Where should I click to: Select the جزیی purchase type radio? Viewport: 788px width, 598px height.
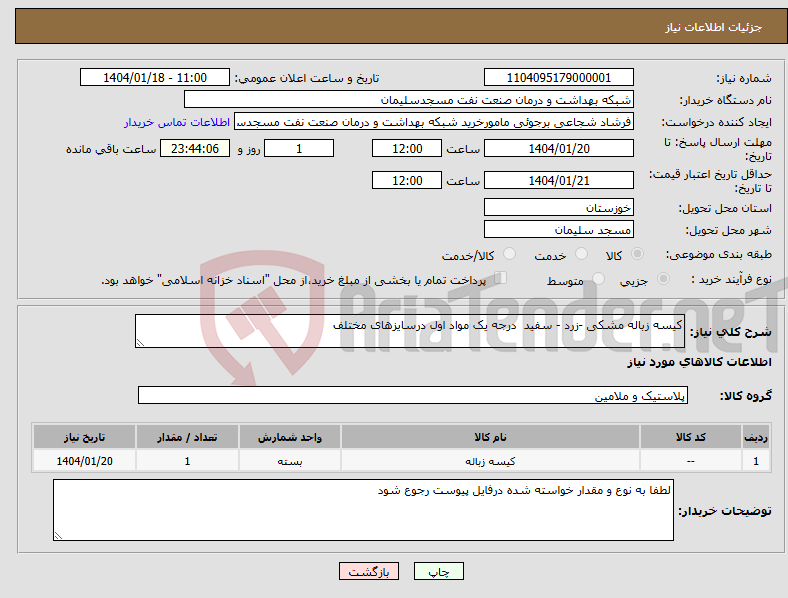pyautogui.click(x=663, y=279)
